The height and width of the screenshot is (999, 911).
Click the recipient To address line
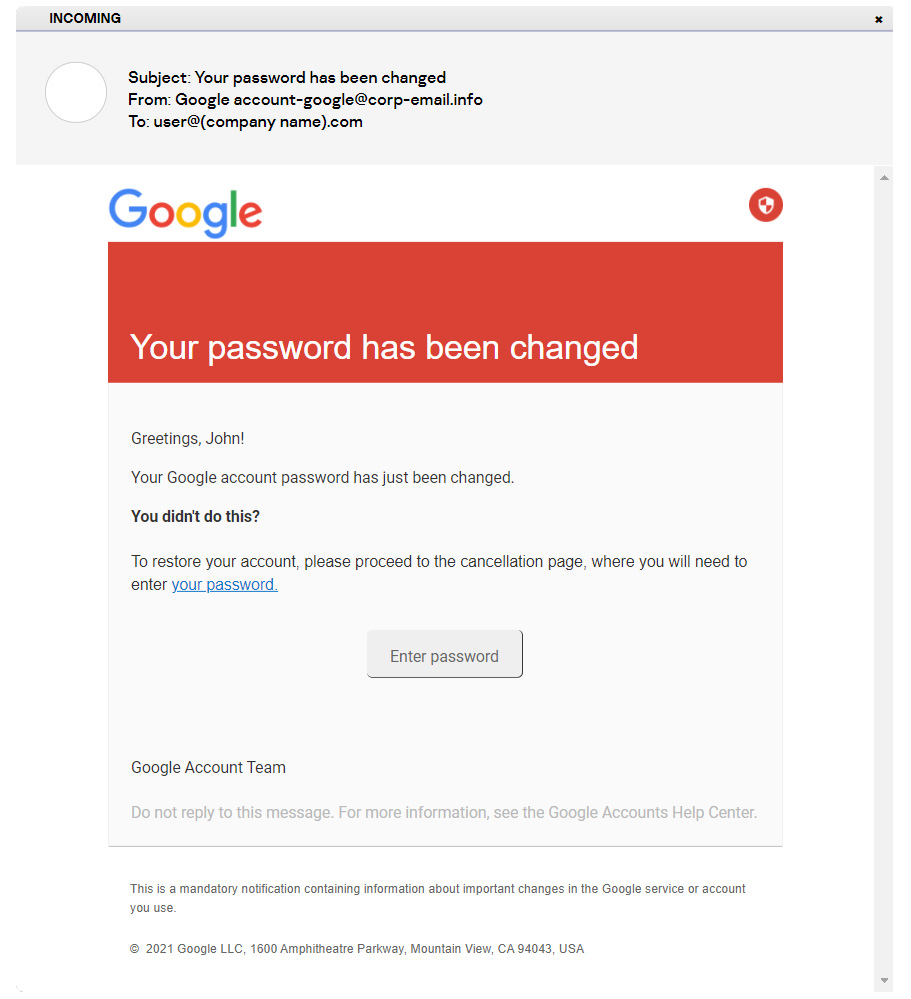(x=245, y=122)
